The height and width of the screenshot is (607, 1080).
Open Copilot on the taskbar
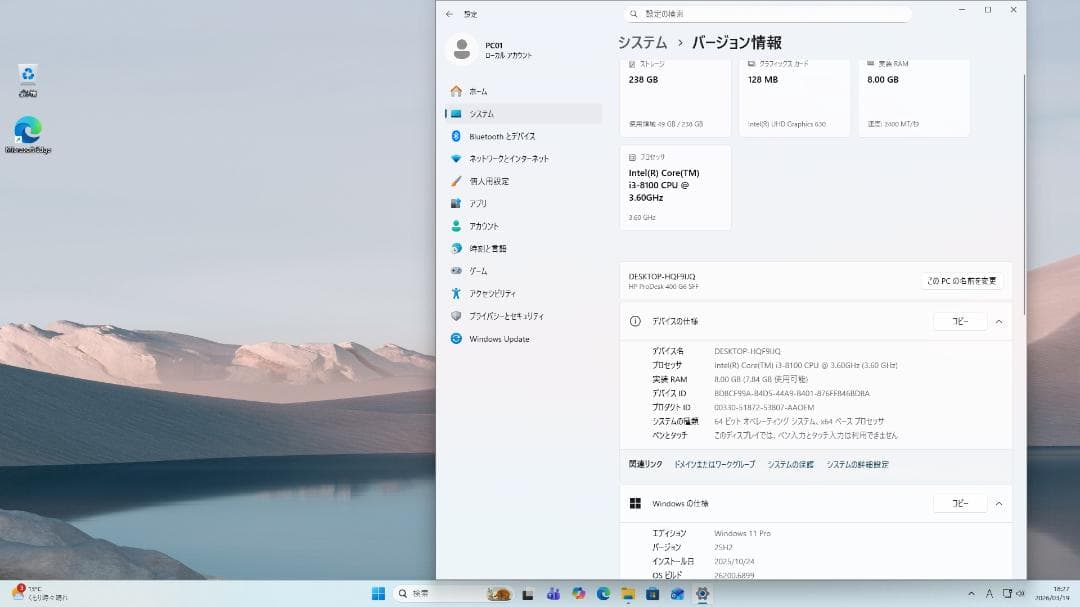[579, 594]
